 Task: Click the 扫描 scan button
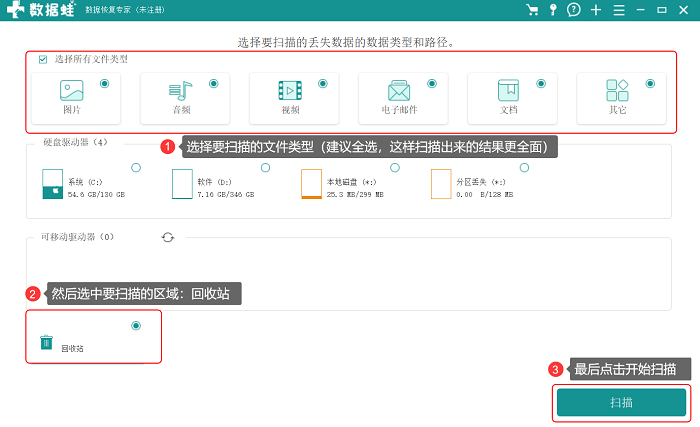(621, 402)
